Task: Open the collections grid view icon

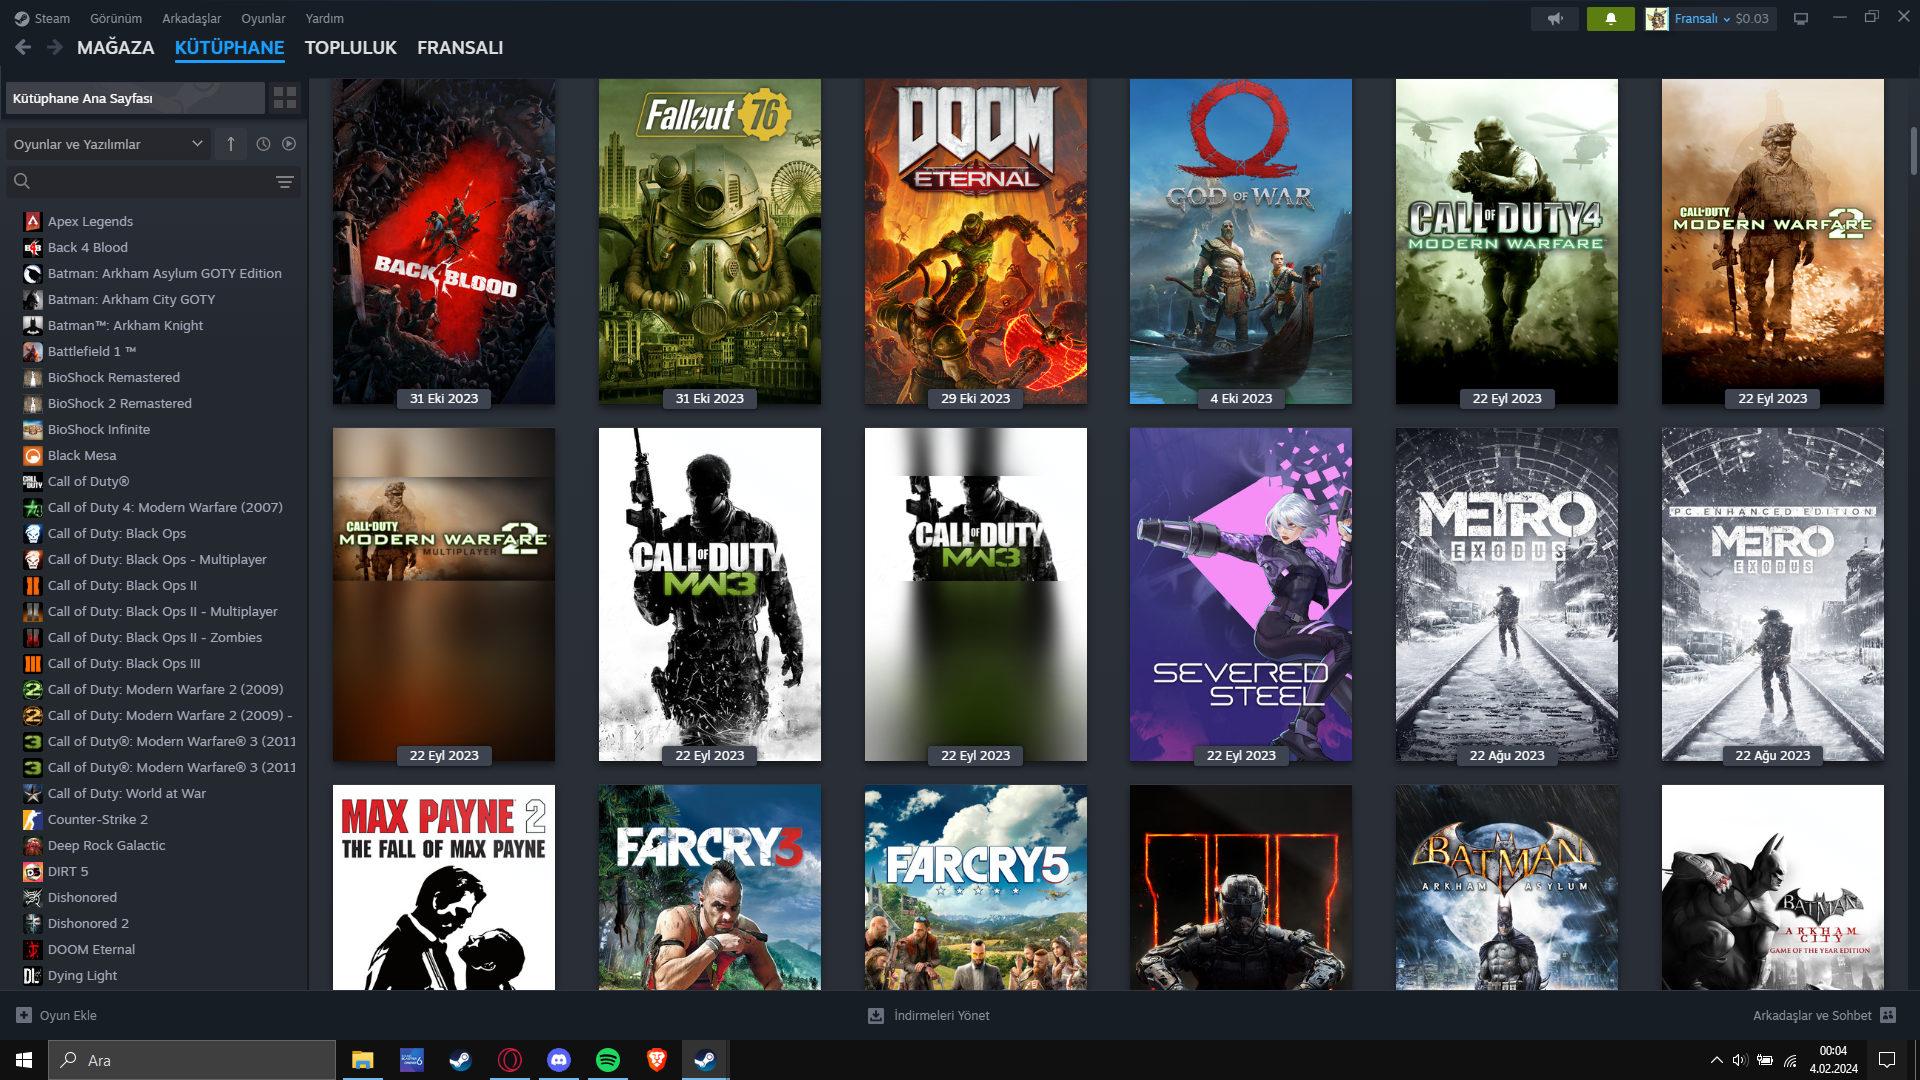Action: [x=285, y=98]
